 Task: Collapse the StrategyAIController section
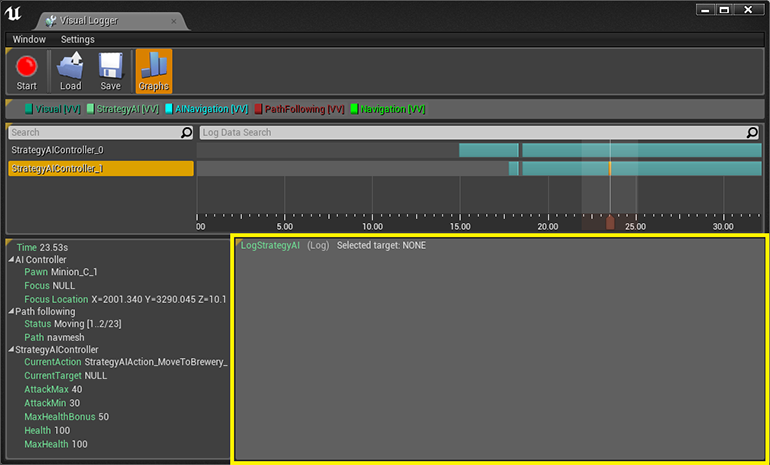click(x=11, y=350)
